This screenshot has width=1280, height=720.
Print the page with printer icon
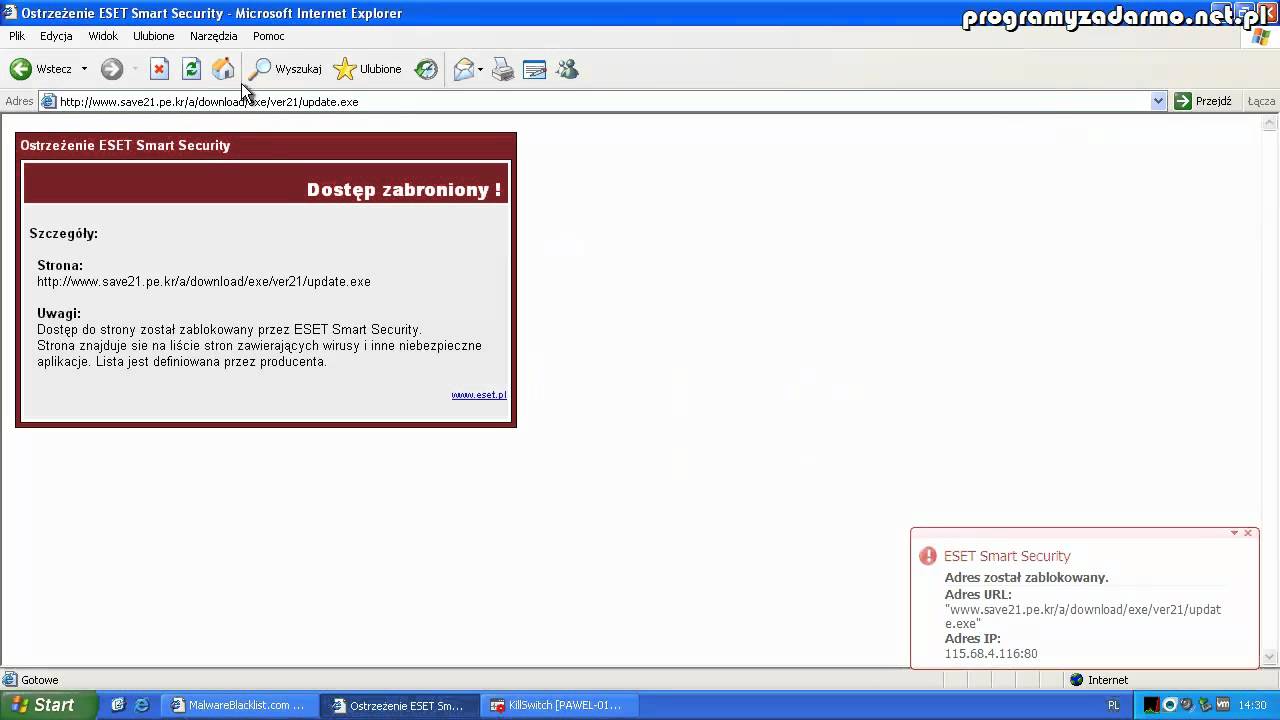[x=503, y=69]
